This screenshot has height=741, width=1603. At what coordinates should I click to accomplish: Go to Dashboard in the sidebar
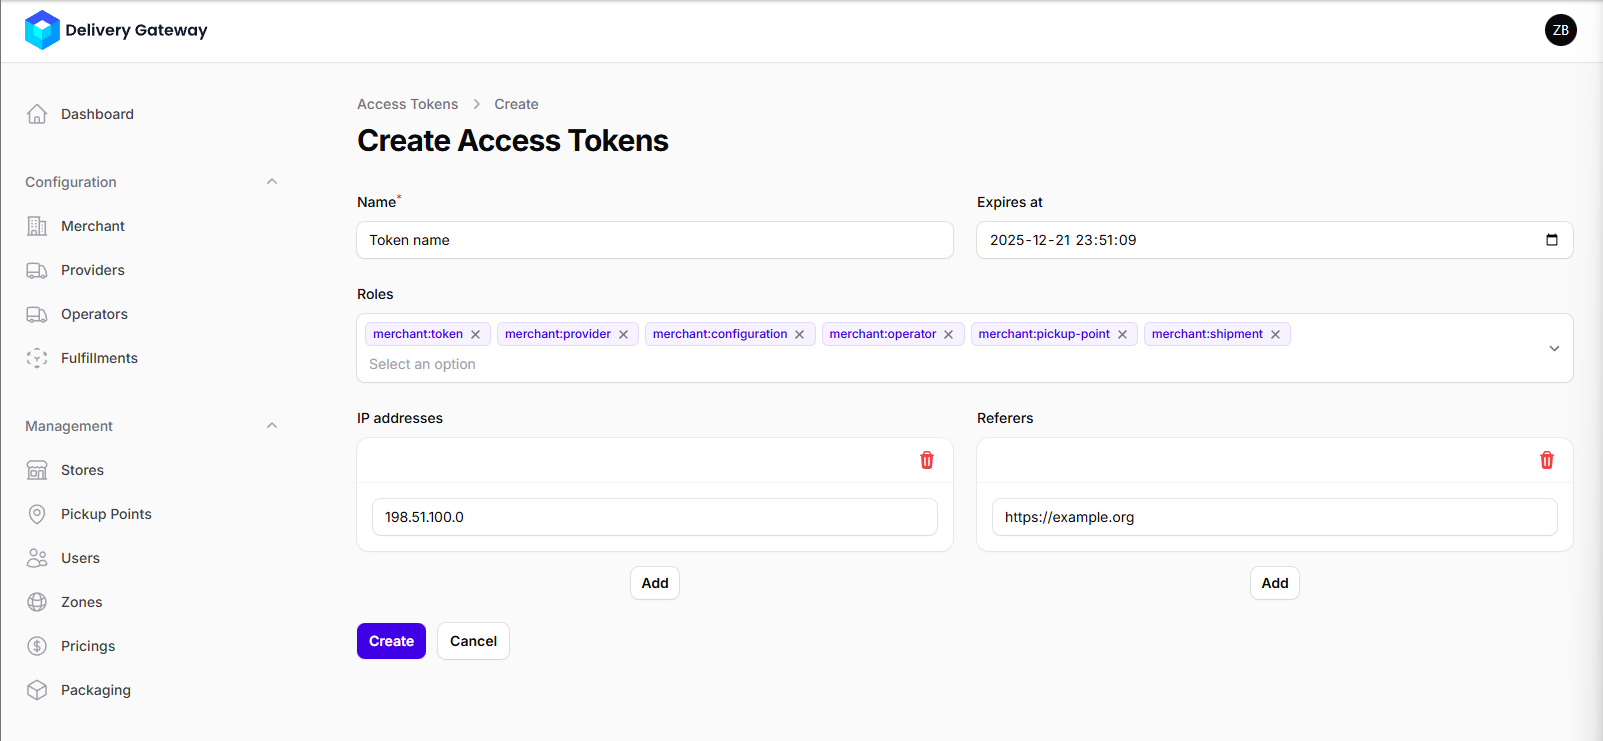coord(97,114)
